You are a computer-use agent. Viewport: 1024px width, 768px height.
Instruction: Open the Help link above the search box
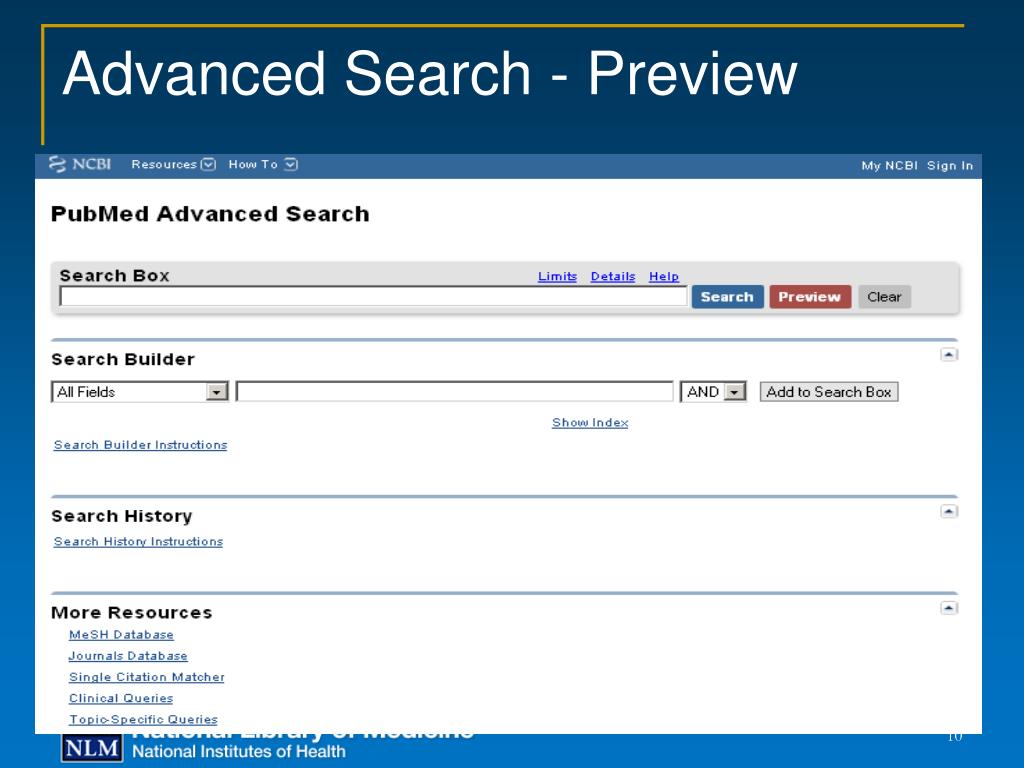pyautogui.click(x=664, y=276)
